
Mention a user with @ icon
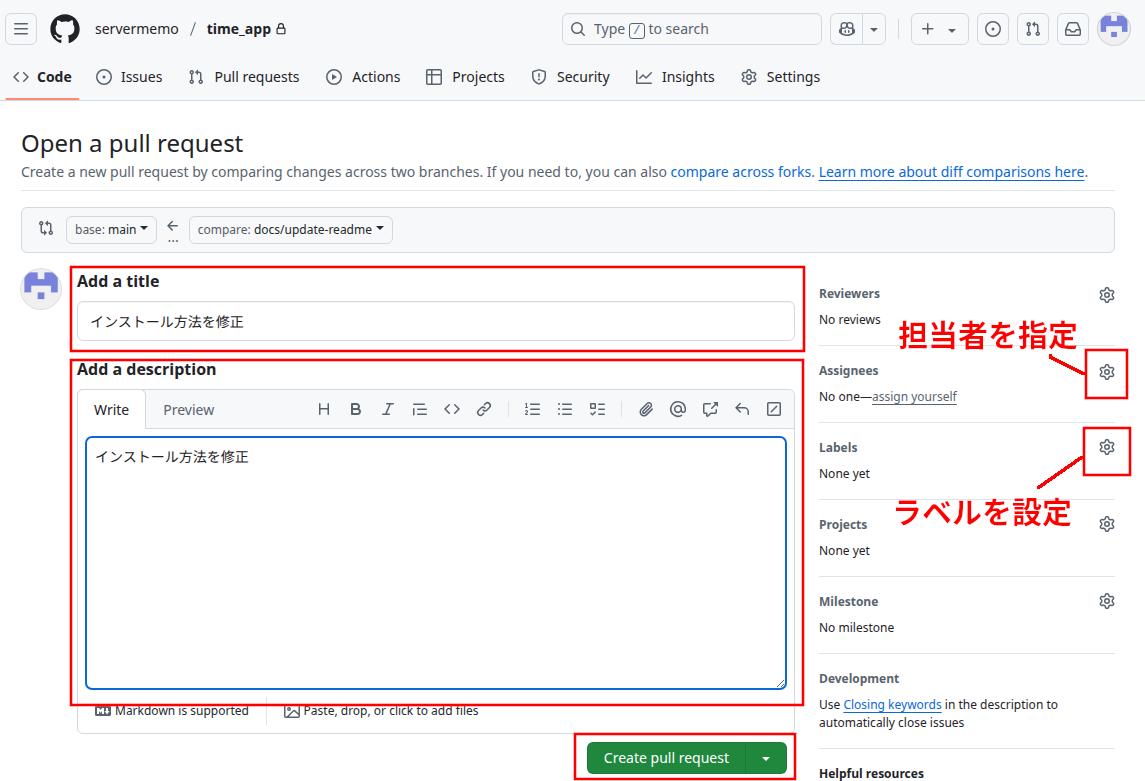coord(678,409)
